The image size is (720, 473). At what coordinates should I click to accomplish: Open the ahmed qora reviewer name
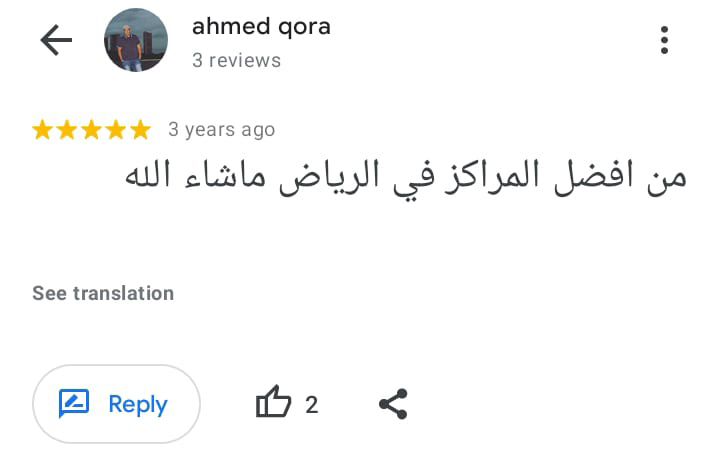click(x=261, y=27)
